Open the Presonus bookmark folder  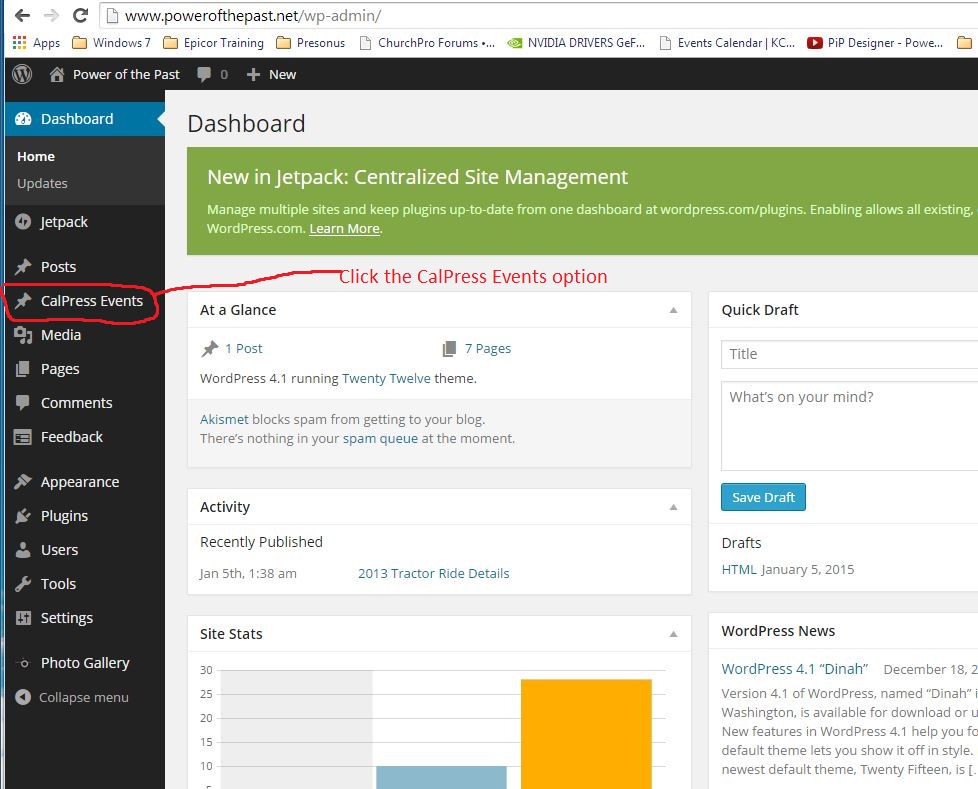[x=311, y=42]
